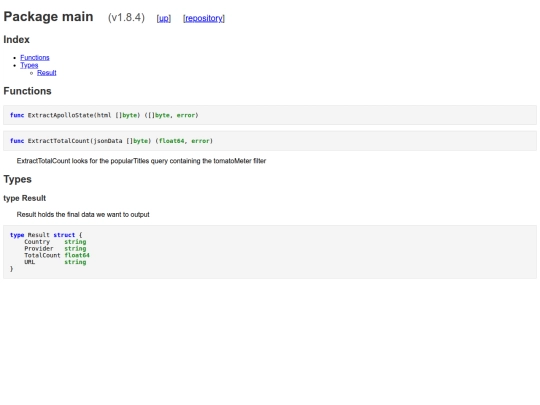Screen dimensions: 540x405
Task: Click the 'type Result' heading
Action: [25, 198]
